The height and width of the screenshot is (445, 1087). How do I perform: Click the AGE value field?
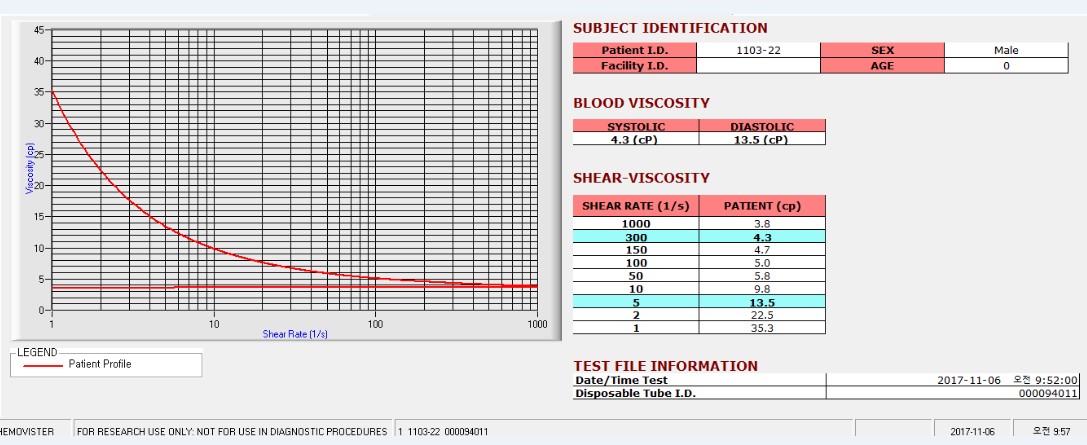[x=1006, y=66]
